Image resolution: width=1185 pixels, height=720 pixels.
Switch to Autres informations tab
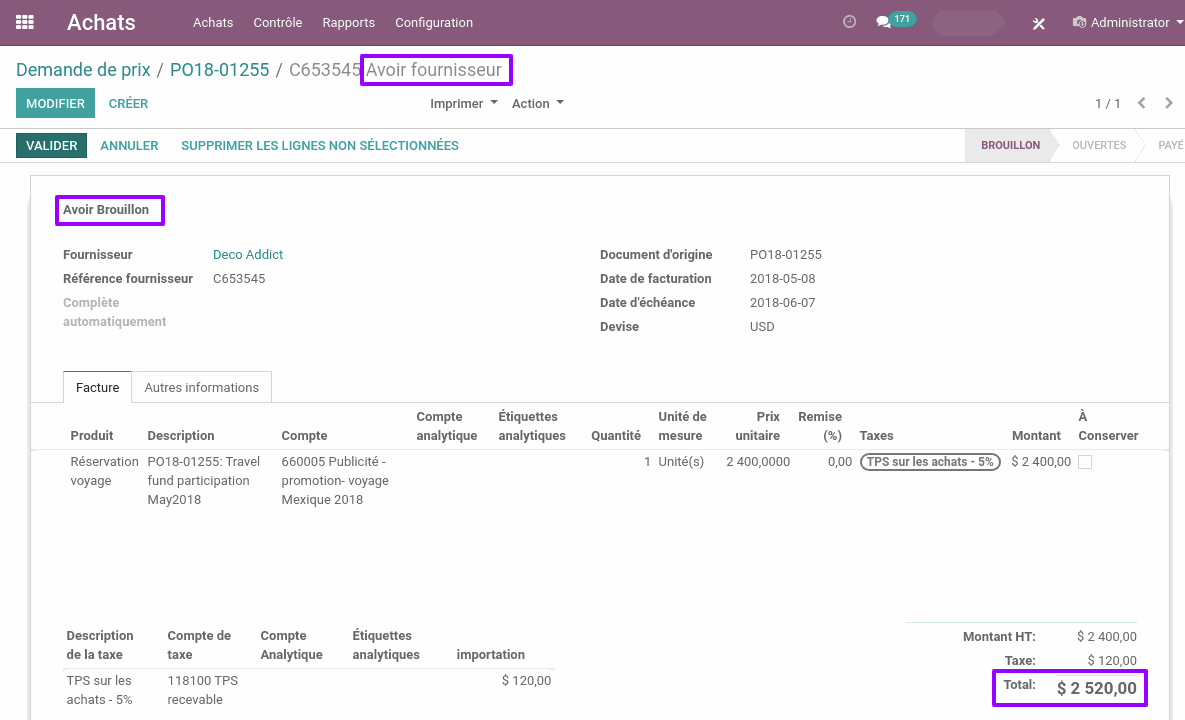click(201, 387)
